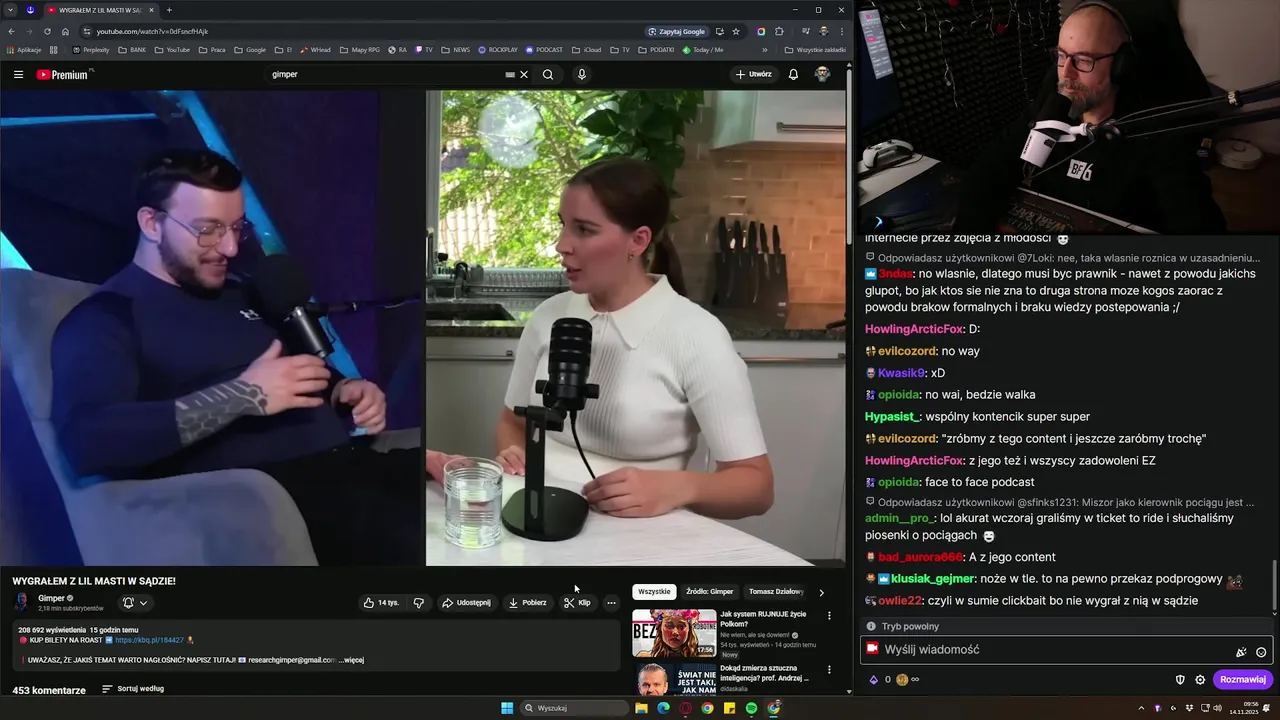Image resolution: width=1280 pixels, height=720 pixels.
Task: Open the ROCKPLAY bookmark
Action: 498,49
